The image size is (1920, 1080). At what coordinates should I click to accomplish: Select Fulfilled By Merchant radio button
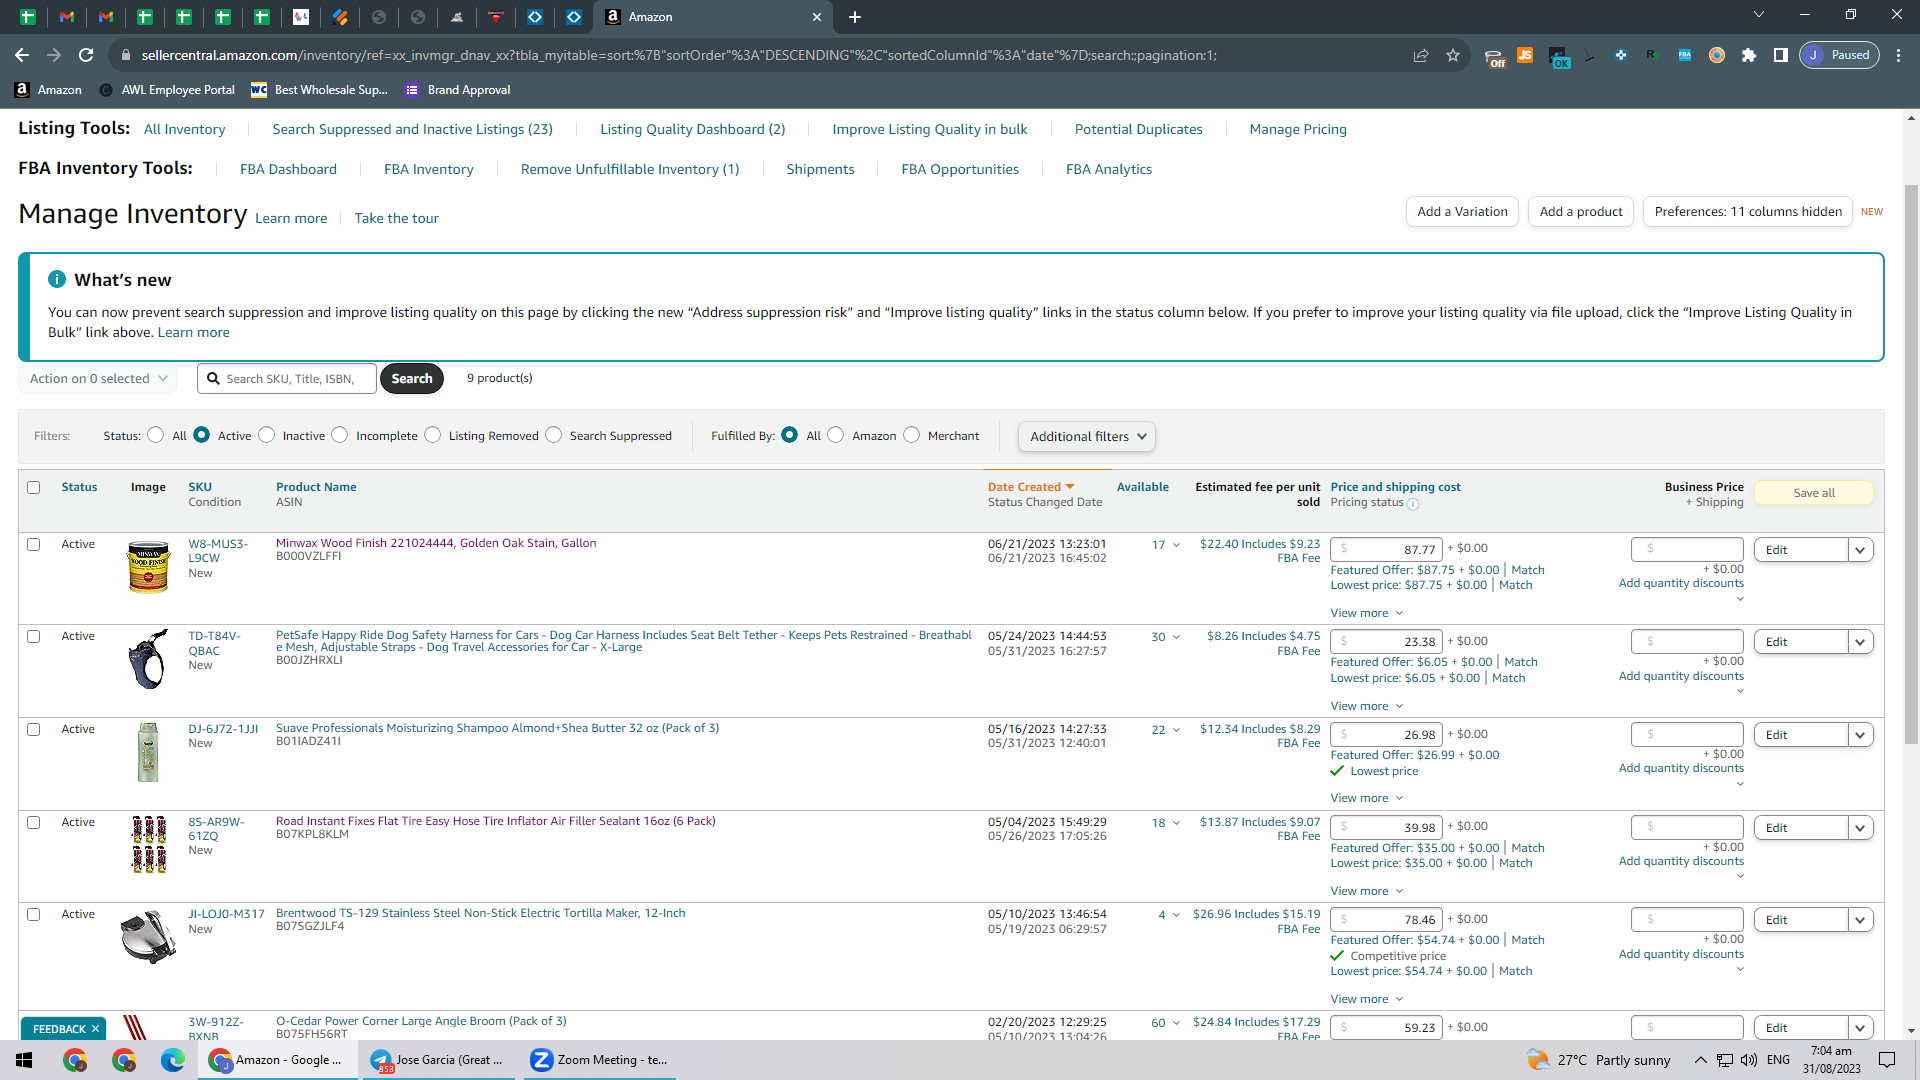911,435
